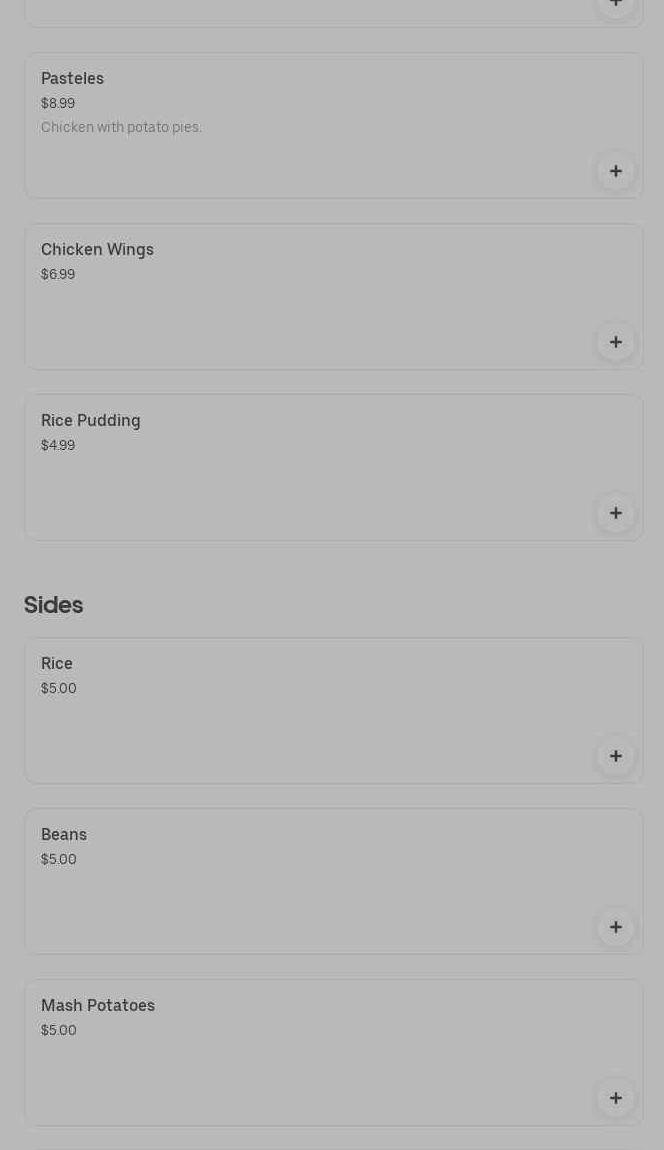Tap the plus icon for Mash Potatoes
Viewport: 664px width, 1150px height.
coord(616,1098)
